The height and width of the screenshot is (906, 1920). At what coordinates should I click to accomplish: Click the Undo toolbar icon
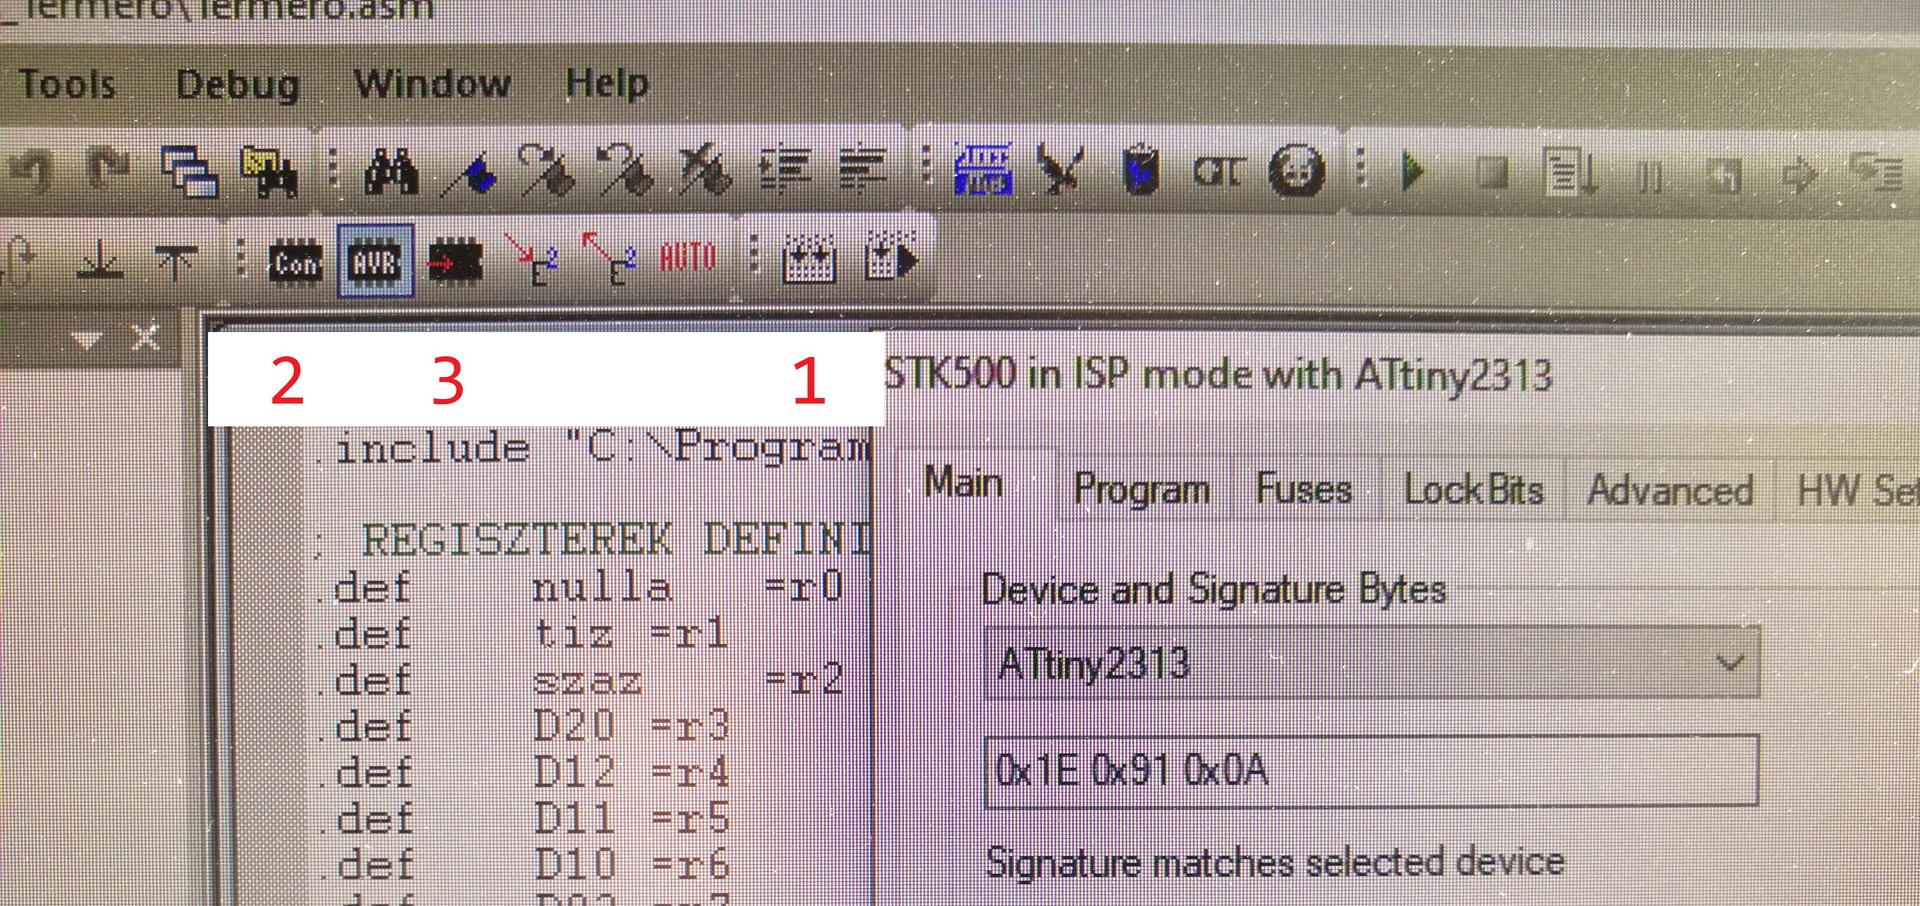point(30,172)
